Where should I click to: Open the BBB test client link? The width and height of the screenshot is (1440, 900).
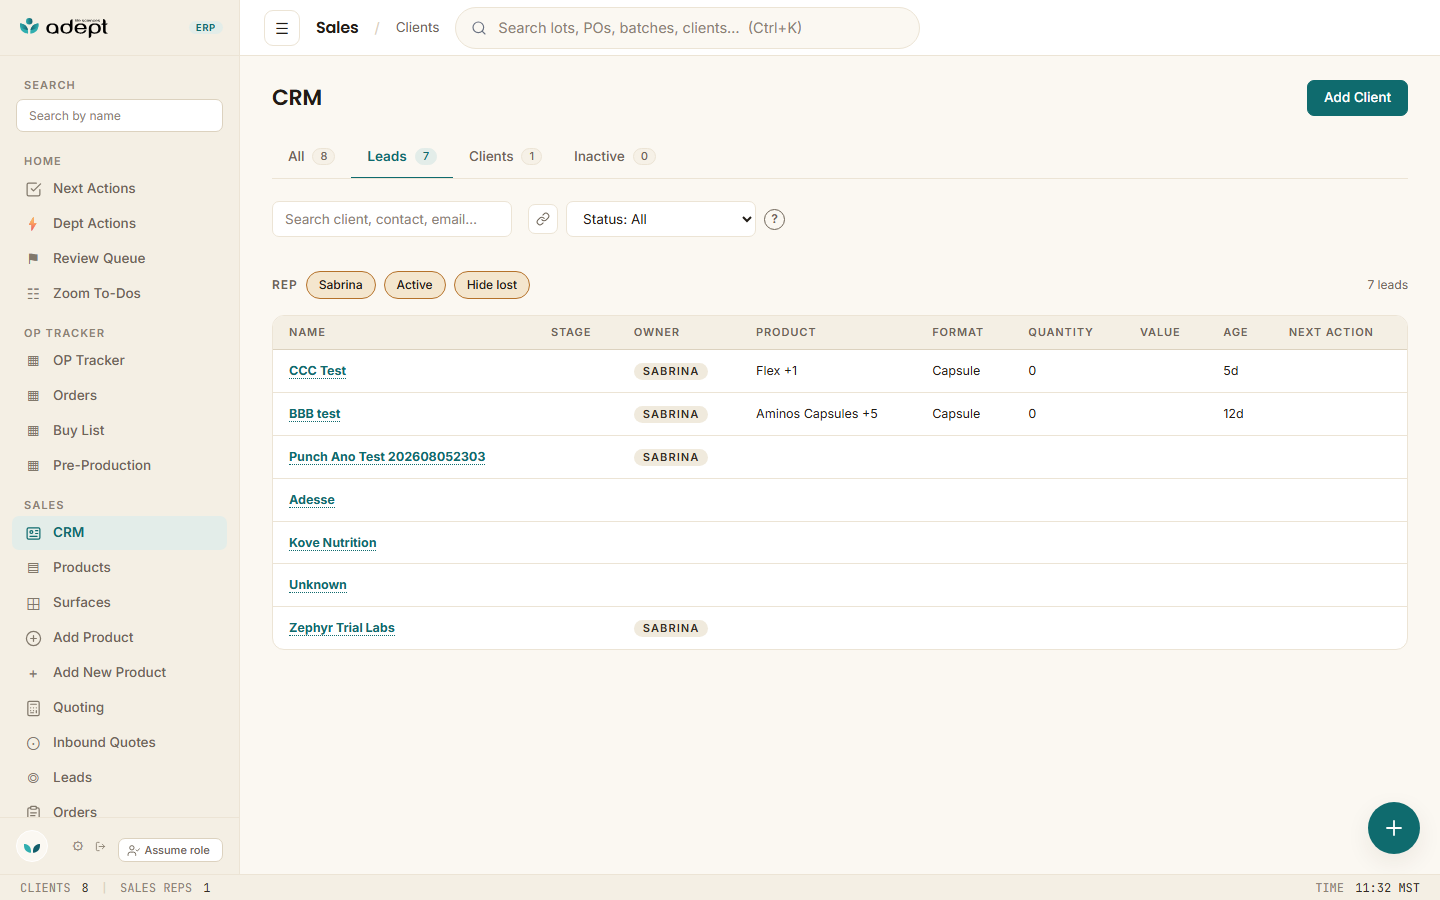[315, 414]
